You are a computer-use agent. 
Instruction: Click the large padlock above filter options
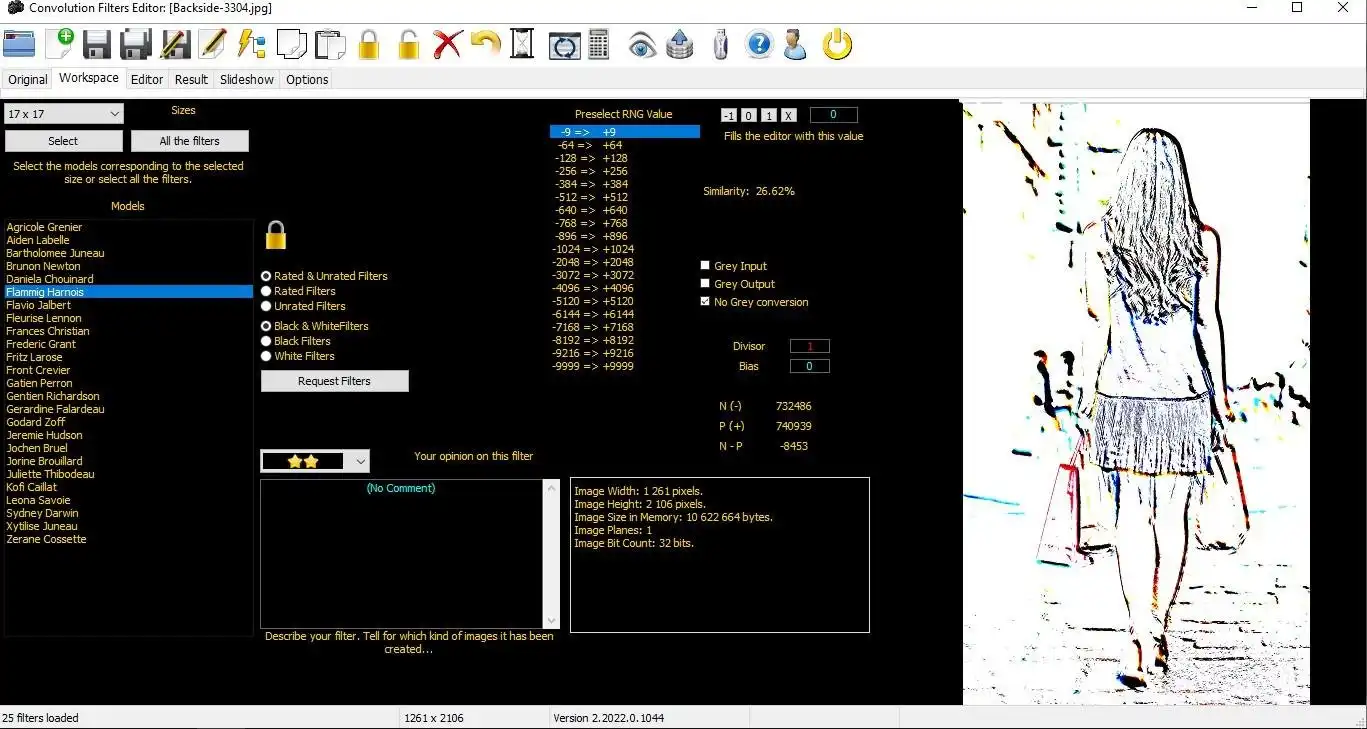click(276, 235)
